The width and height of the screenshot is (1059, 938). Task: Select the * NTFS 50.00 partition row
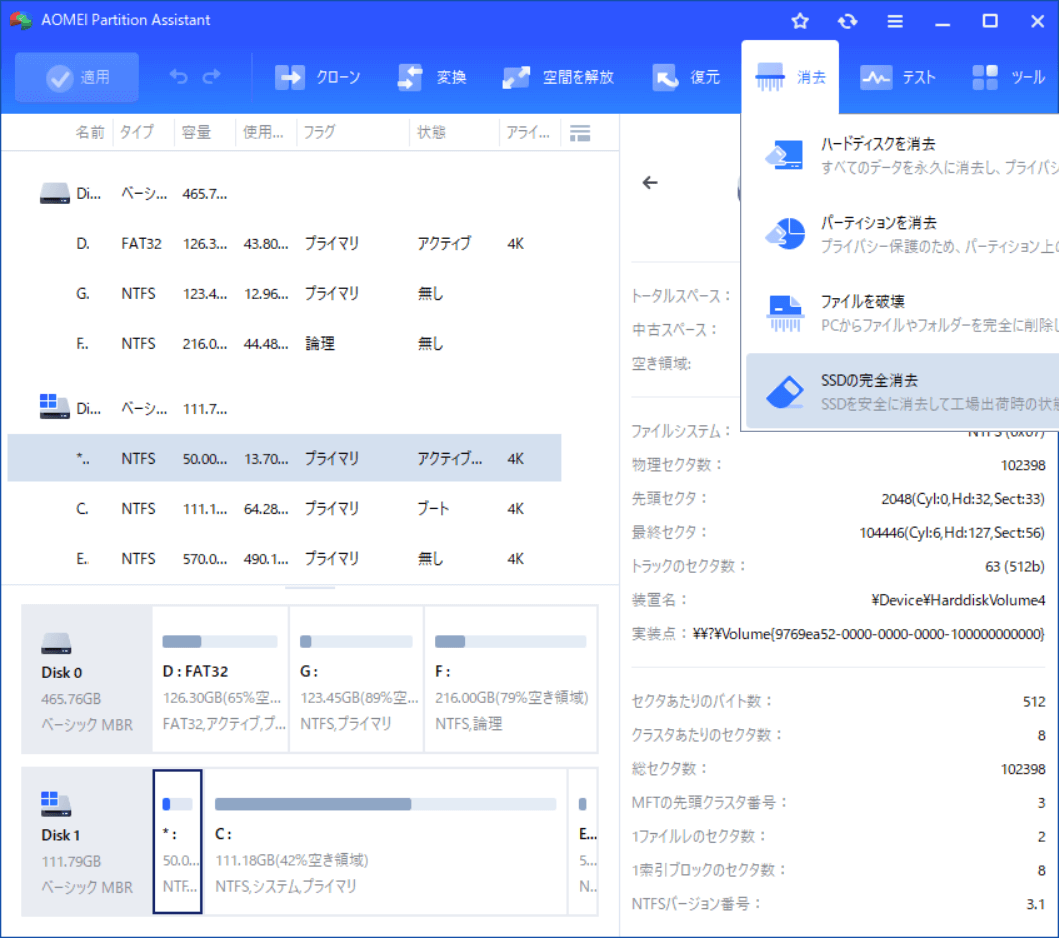point(284,459)
